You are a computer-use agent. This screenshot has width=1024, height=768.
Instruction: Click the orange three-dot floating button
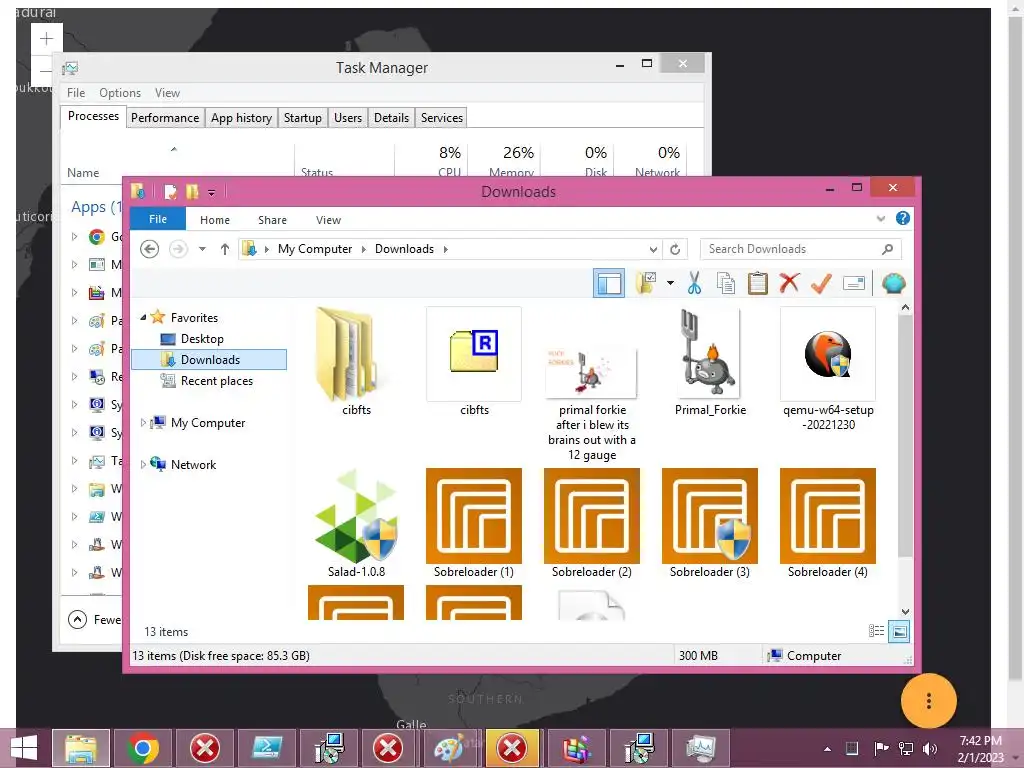pos(929,701)
